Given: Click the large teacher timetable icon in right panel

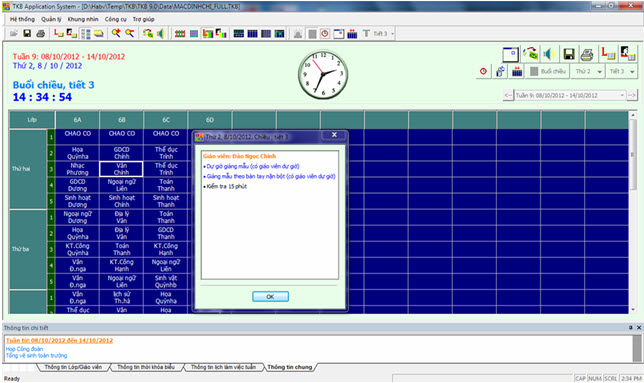Looking at the screenshot, I should click(627, 54).
